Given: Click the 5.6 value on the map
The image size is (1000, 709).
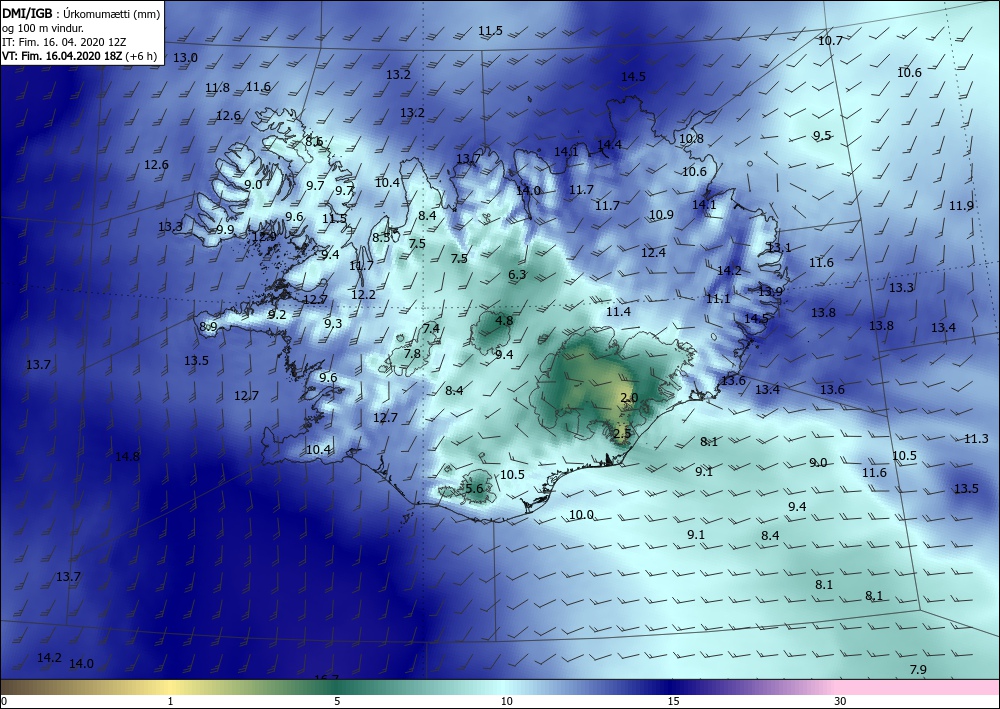Looking at the screenshot, I should 474,488.
